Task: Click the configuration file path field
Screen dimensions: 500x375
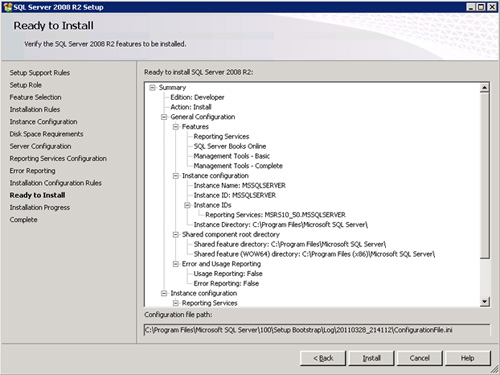Action: (x=317, y=330)
